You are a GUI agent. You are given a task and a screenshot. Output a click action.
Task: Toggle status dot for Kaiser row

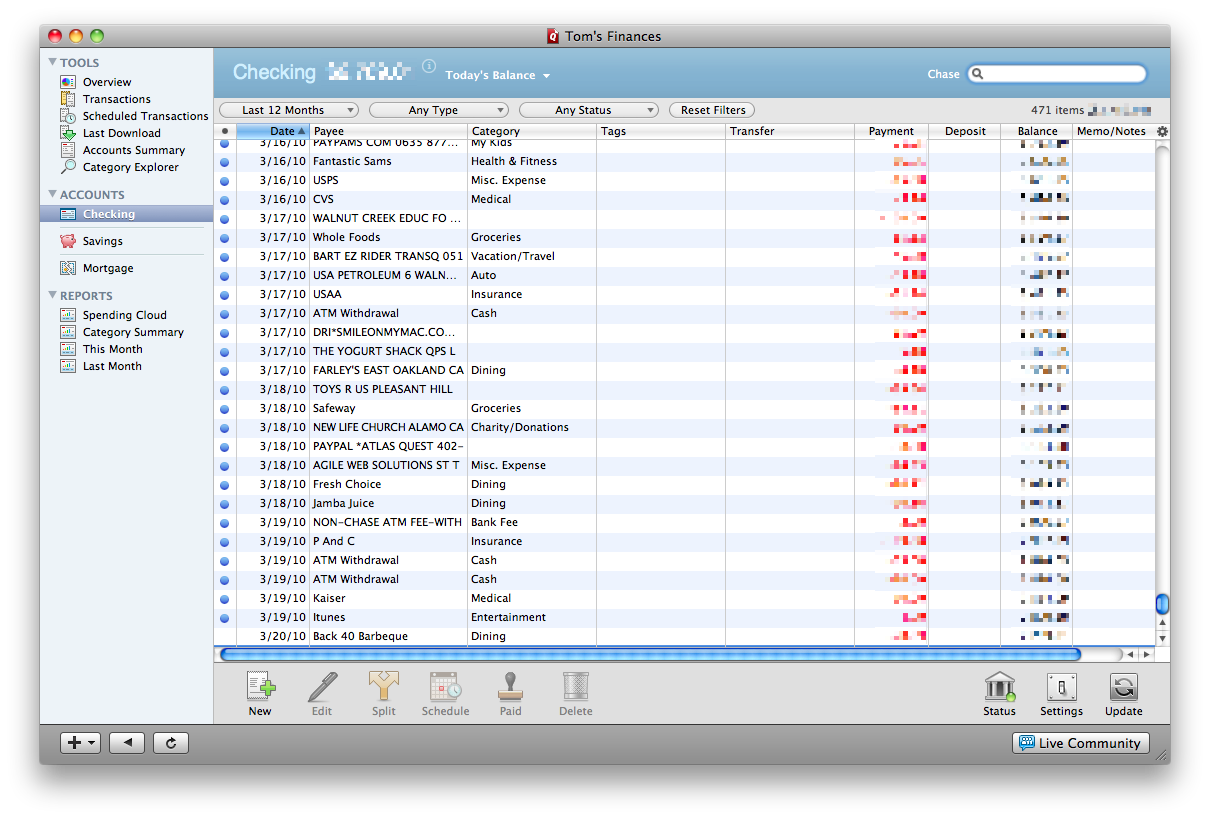pyautogui.click(x=224, y=599)
